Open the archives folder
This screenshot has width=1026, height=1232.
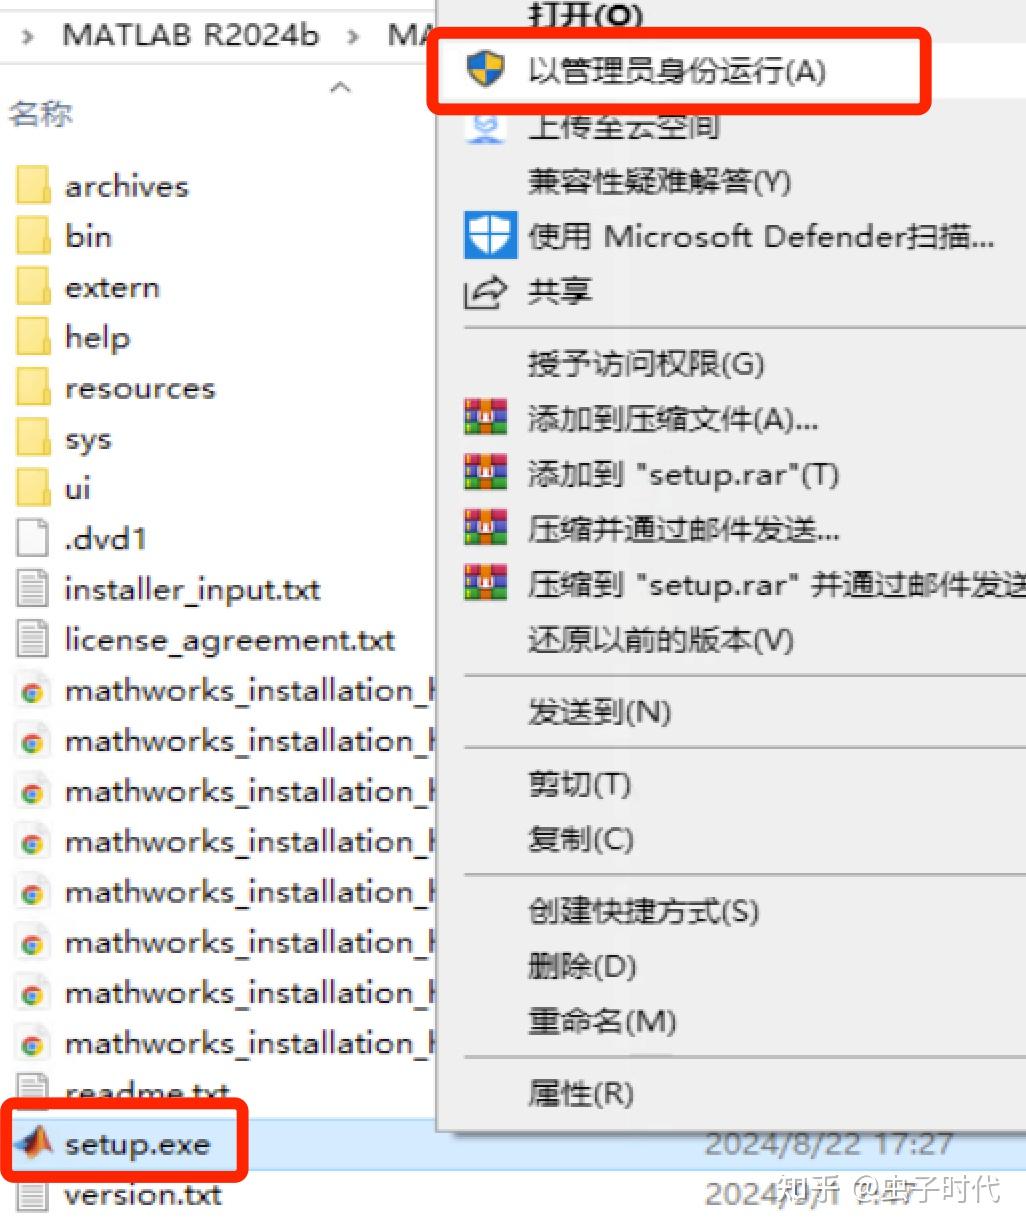click(x=126, y=186)
